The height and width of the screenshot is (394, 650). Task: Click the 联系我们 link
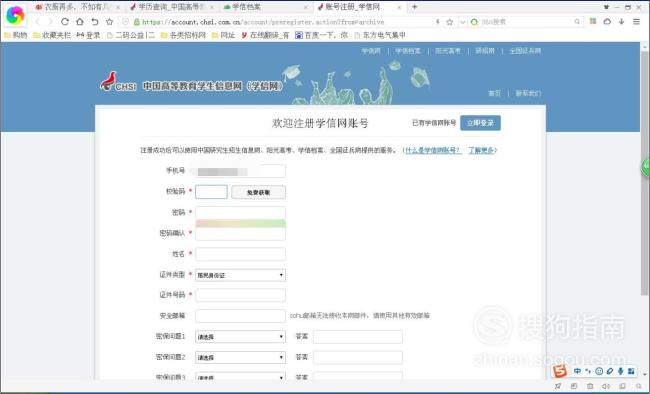tap(528, 93)
